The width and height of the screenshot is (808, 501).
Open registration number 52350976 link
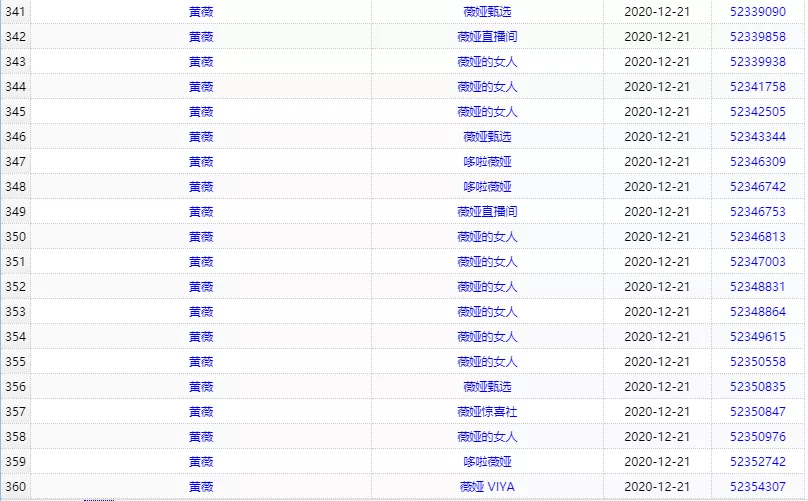pyautogui.click(x=758, y=437)
